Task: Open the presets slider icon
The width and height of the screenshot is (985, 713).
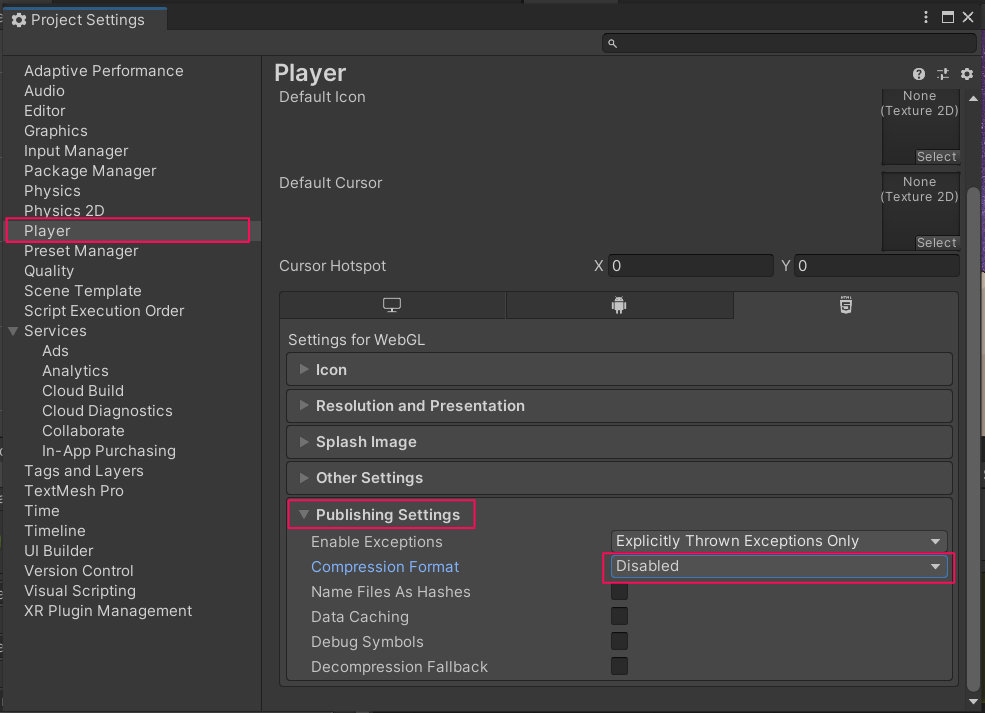Action: click(942, 74)
